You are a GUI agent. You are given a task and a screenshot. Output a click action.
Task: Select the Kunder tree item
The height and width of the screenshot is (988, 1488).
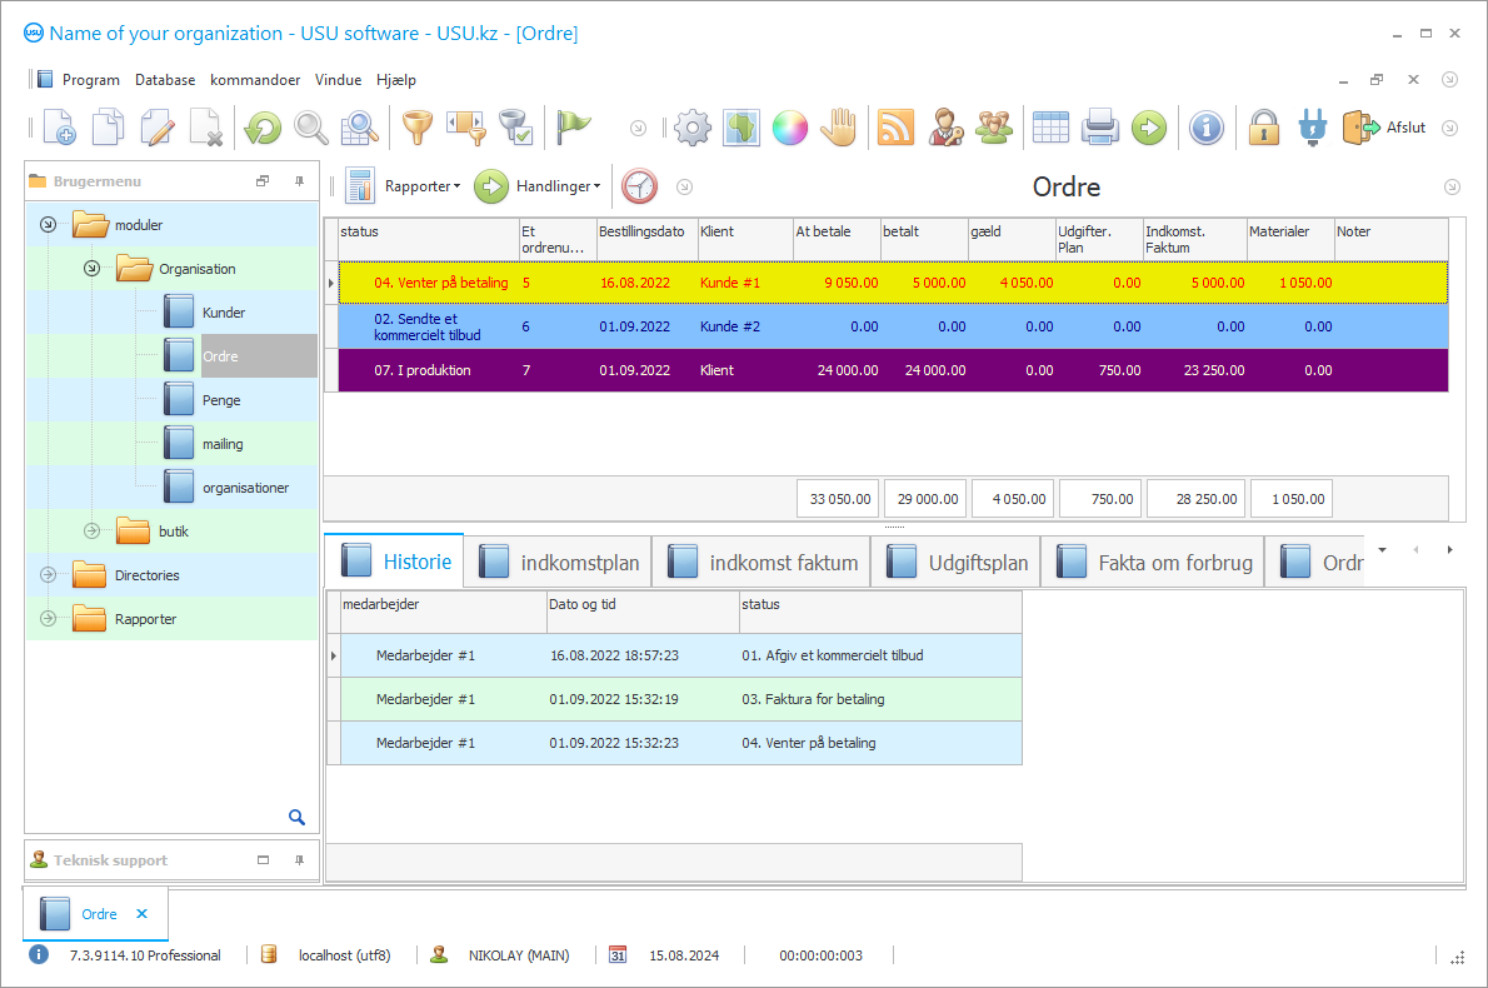(x=223, y=313)
